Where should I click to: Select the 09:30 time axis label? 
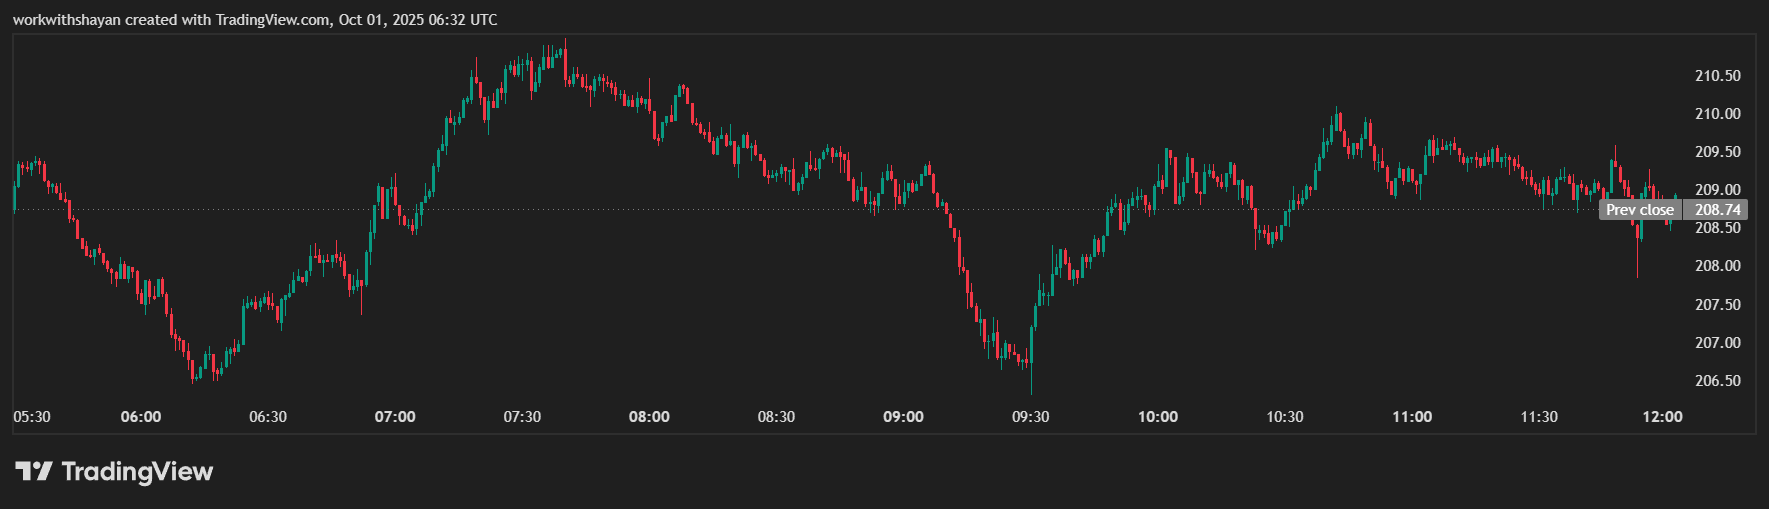pyautogui.click(x=1030, y=417)
